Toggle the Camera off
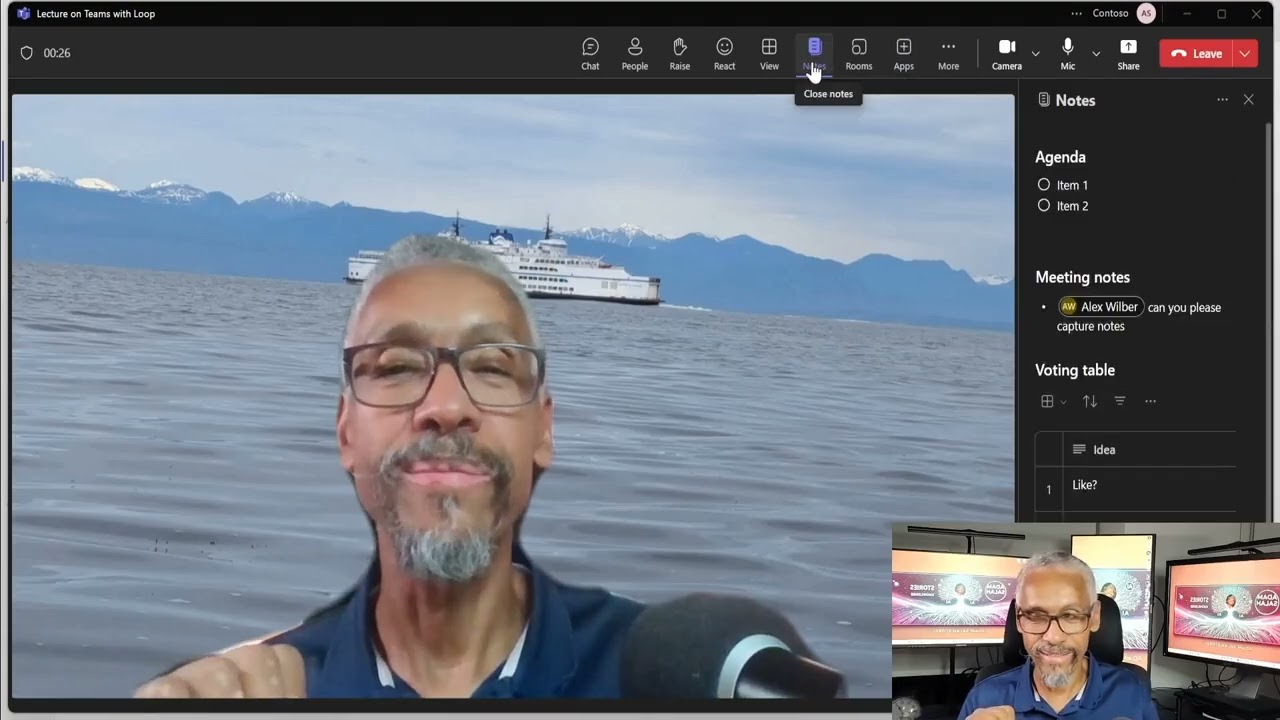1280x720 pixels. [1007, 54]
